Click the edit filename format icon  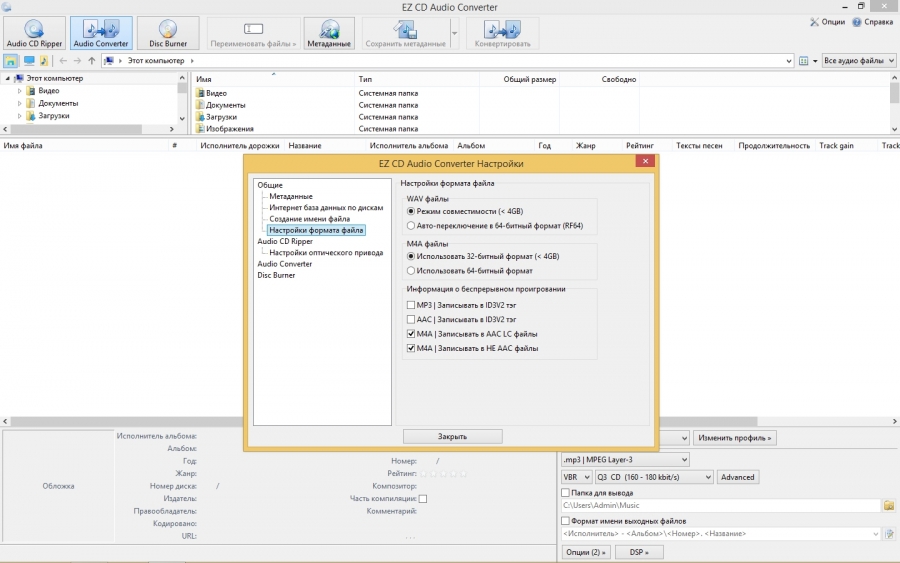tap(888, 534)
